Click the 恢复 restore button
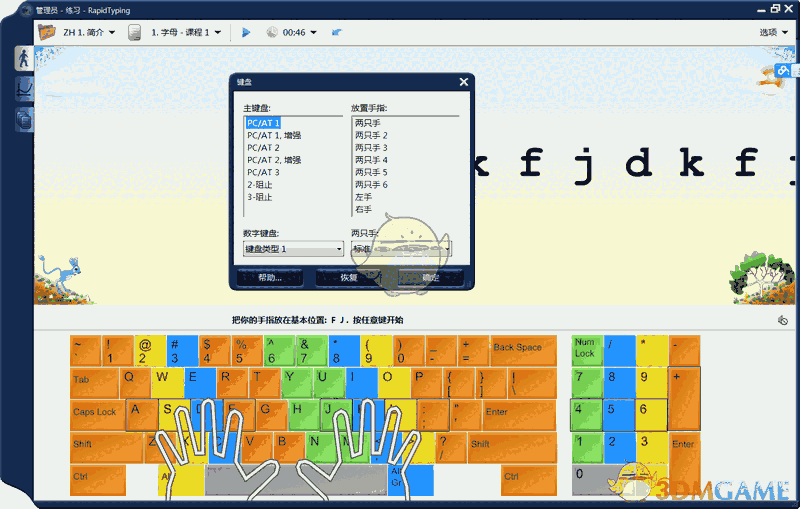 [348, 277]
